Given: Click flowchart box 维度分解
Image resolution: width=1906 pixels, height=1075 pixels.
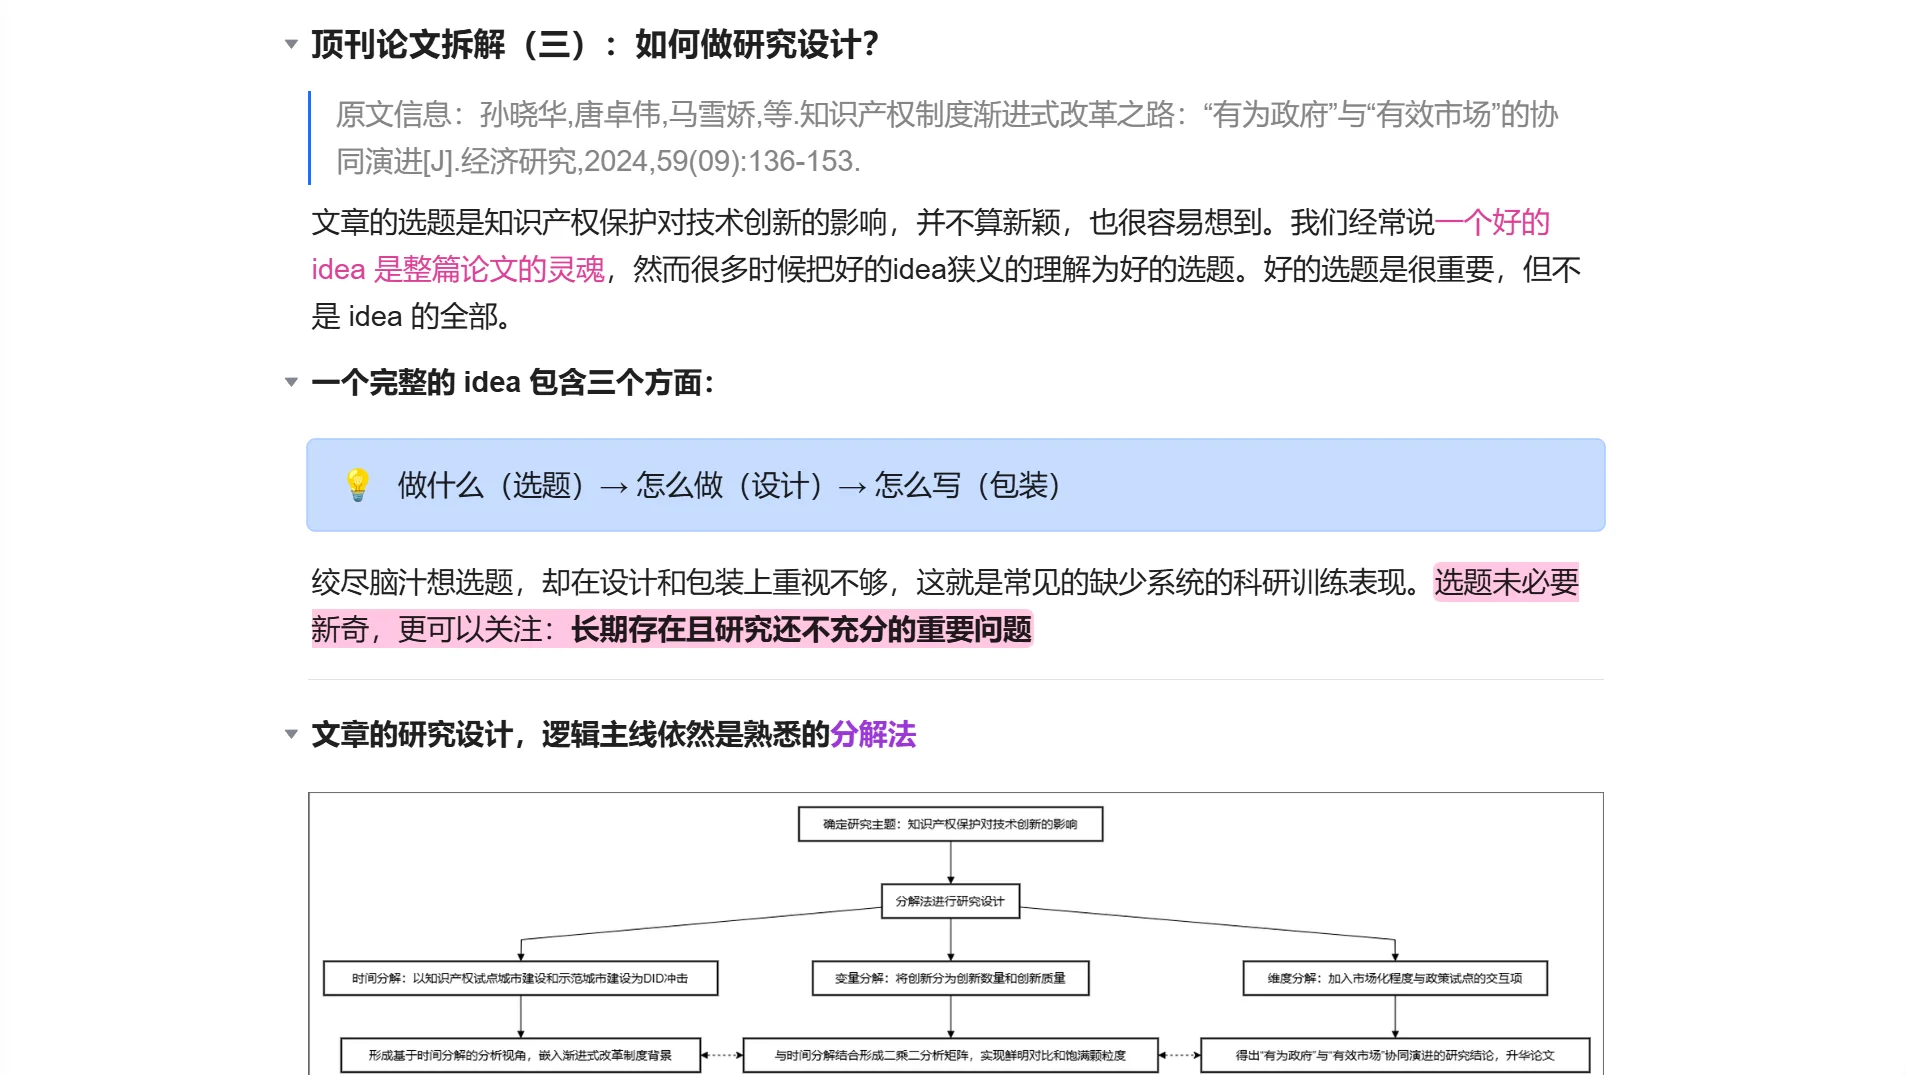Looking at the screenshot, I should click(1395, 978).
